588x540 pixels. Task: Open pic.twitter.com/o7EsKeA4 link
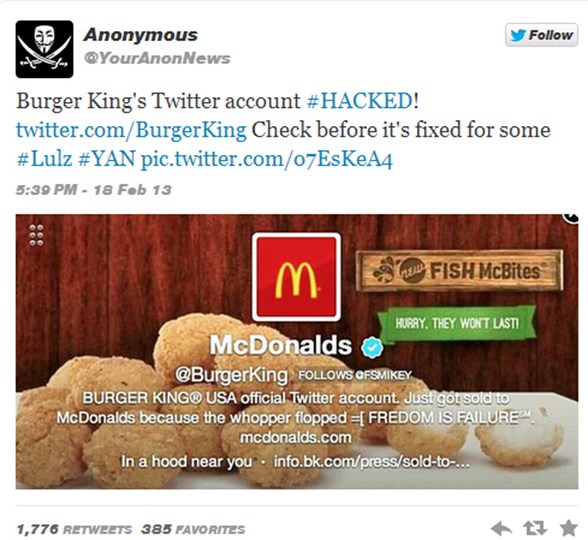coord(267,159)
